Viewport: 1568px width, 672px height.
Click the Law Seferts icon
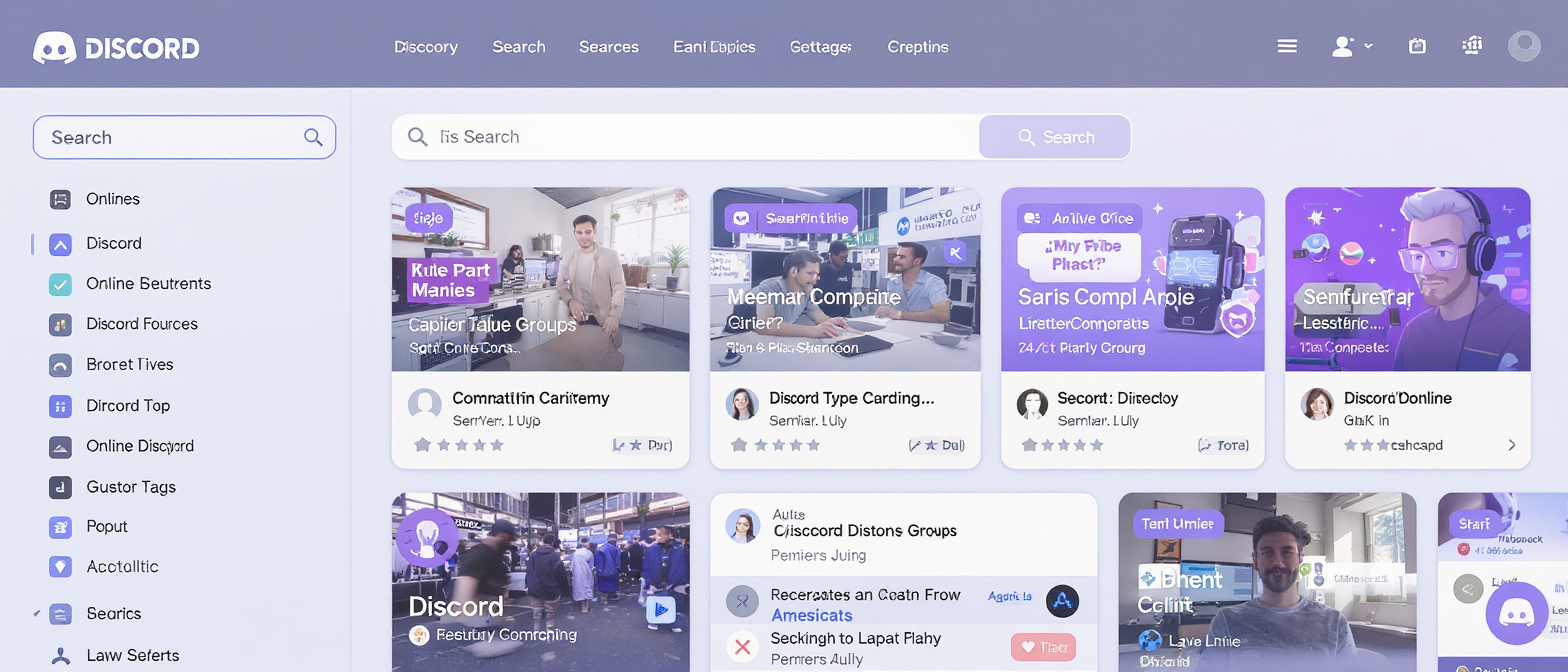[x=60, y=656]
